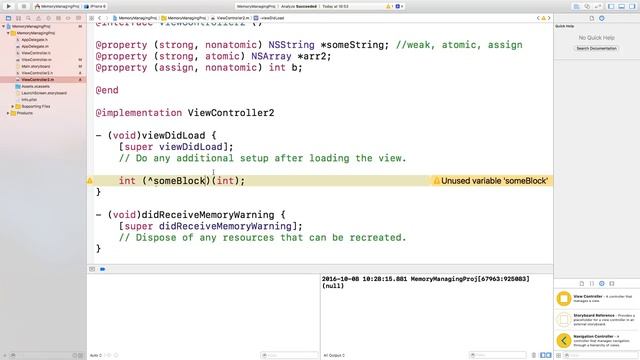
Task: Show the Symbol navigator tab
Action: pos(18,18)
